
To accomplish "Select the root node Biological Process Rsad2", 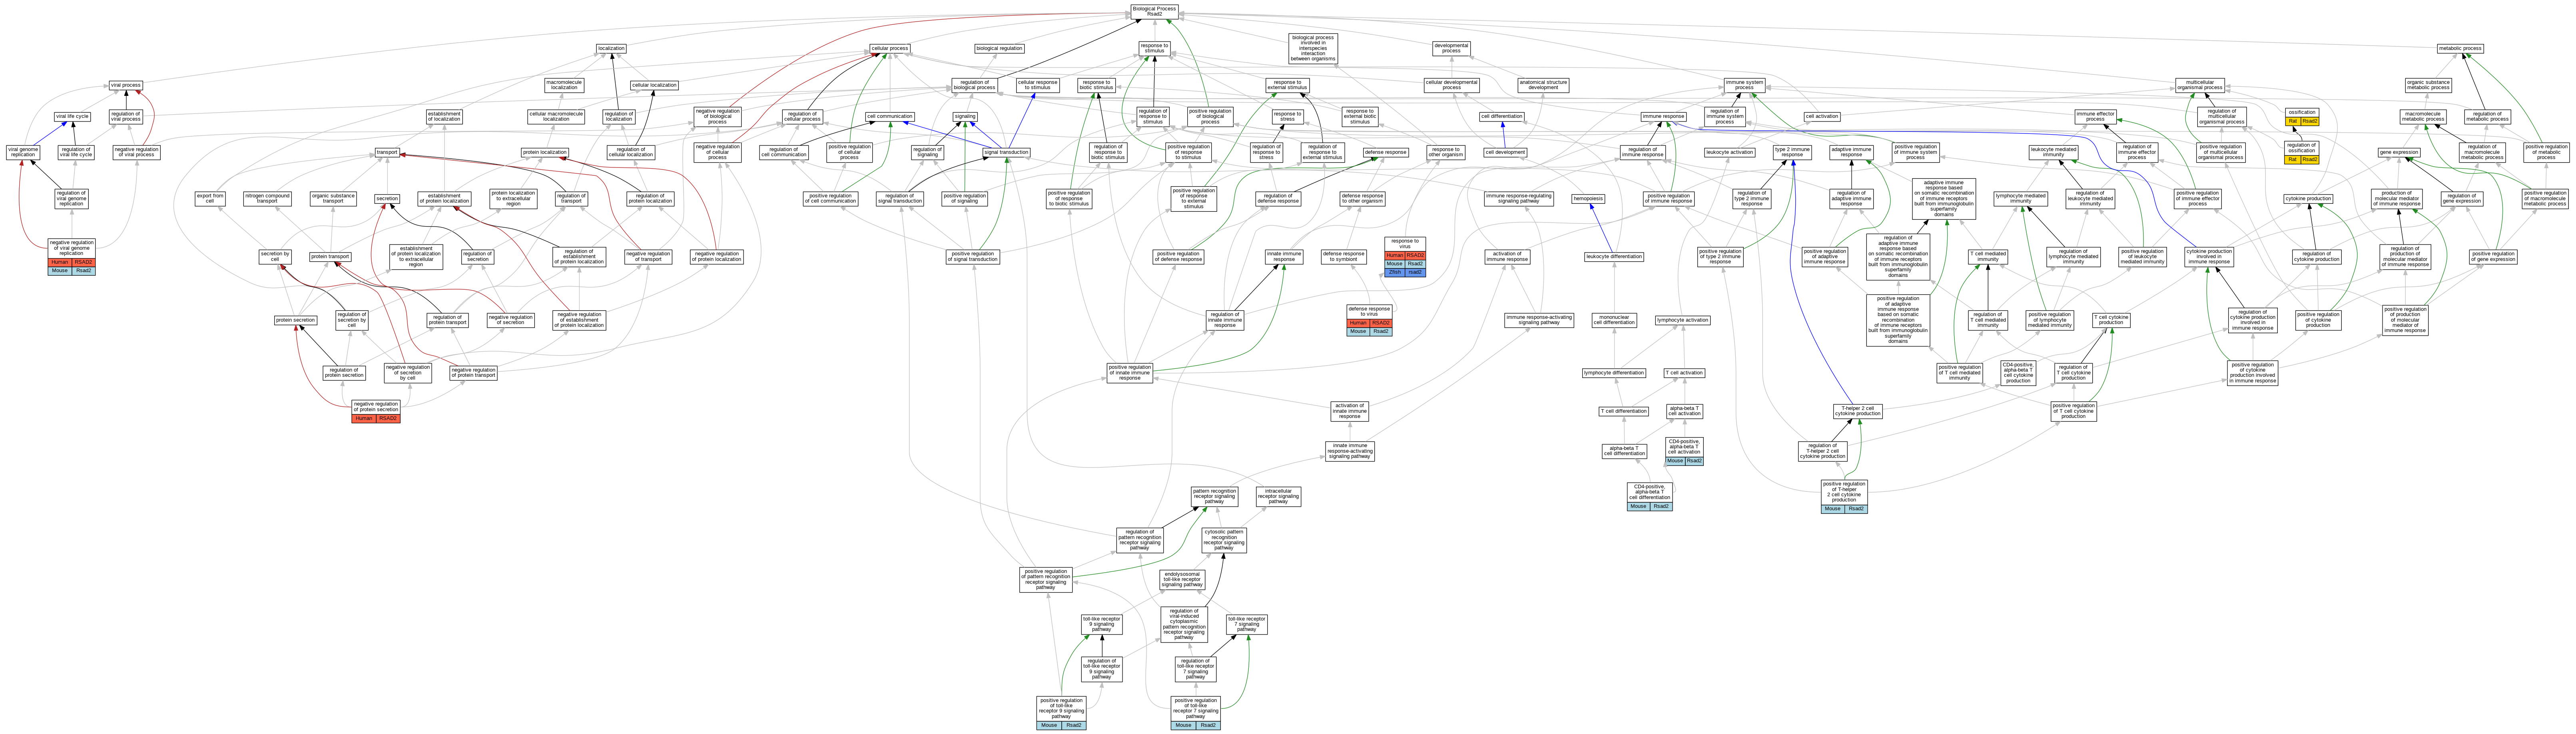I will click(1154, 11).
